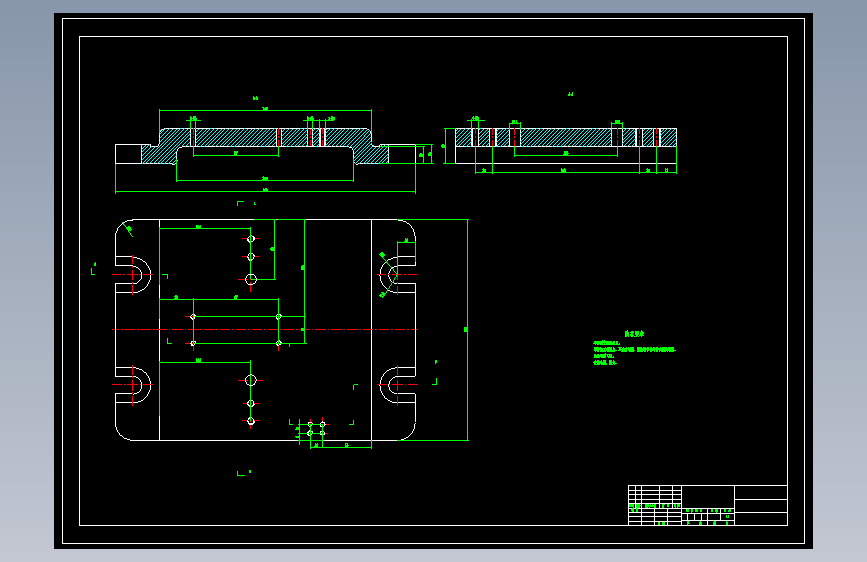Image resolution: width=867 pixels, height=562 pixels.
Task: Select the hatched front section view
Action: click(x=265, y=146)
